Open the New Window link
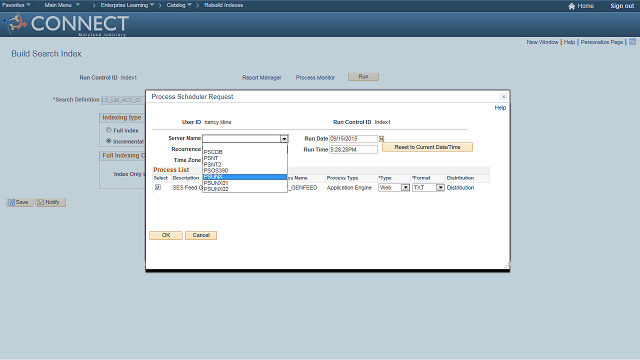The height and width of the screenshot is (360, 640). point(542,42)
